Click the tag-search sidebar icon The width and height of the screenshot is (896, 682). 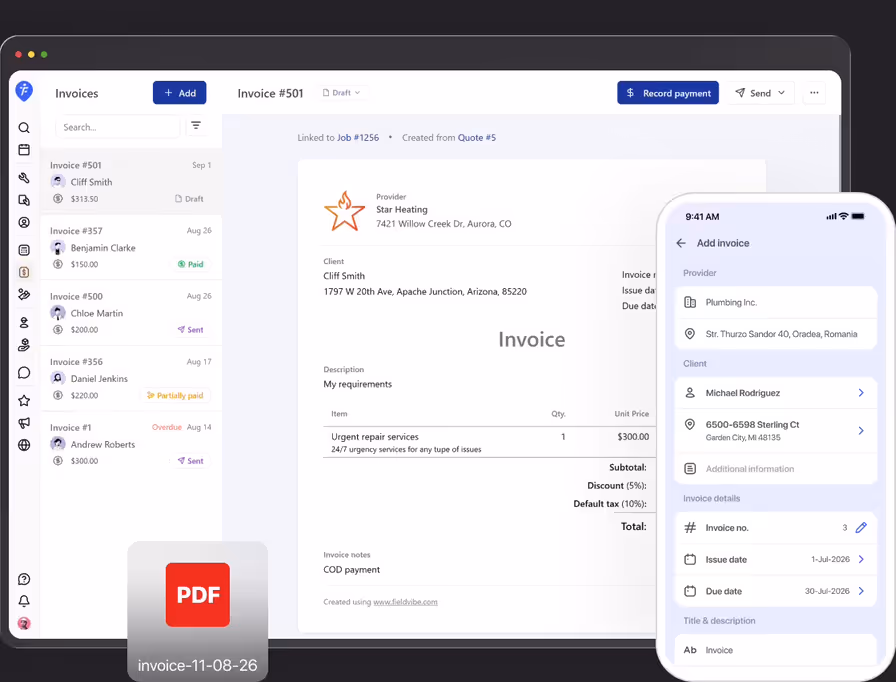tap(24, 200)
